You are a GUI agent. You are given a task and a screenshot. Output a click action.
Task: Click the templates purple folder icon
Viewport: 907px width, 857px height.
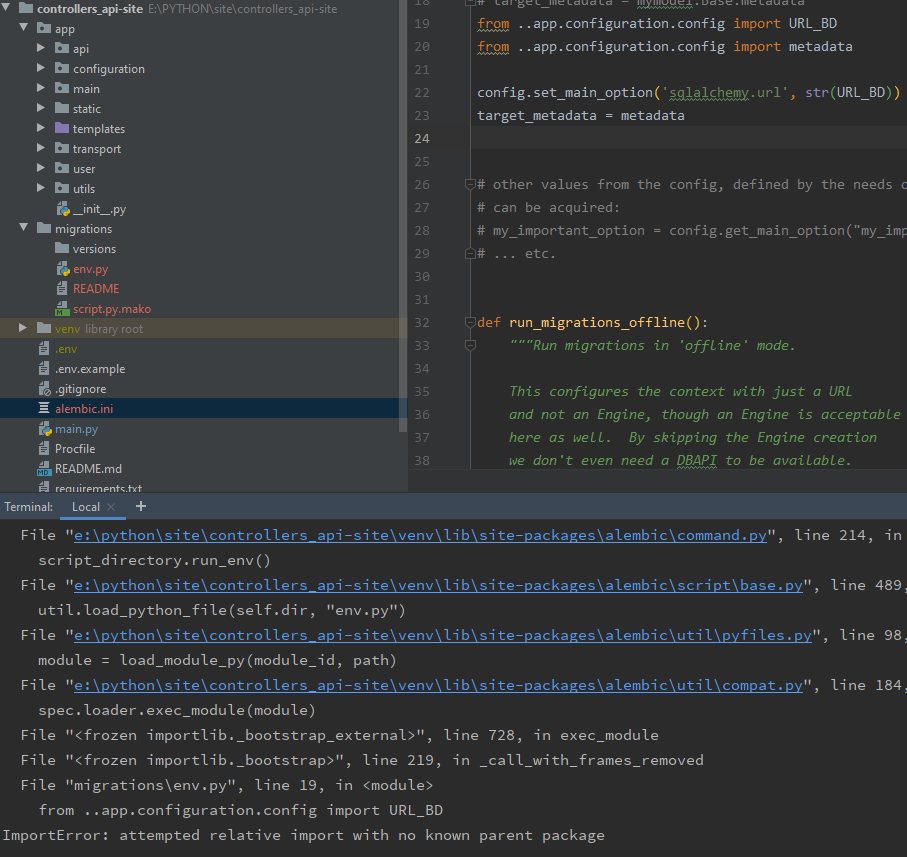[62, 128]
